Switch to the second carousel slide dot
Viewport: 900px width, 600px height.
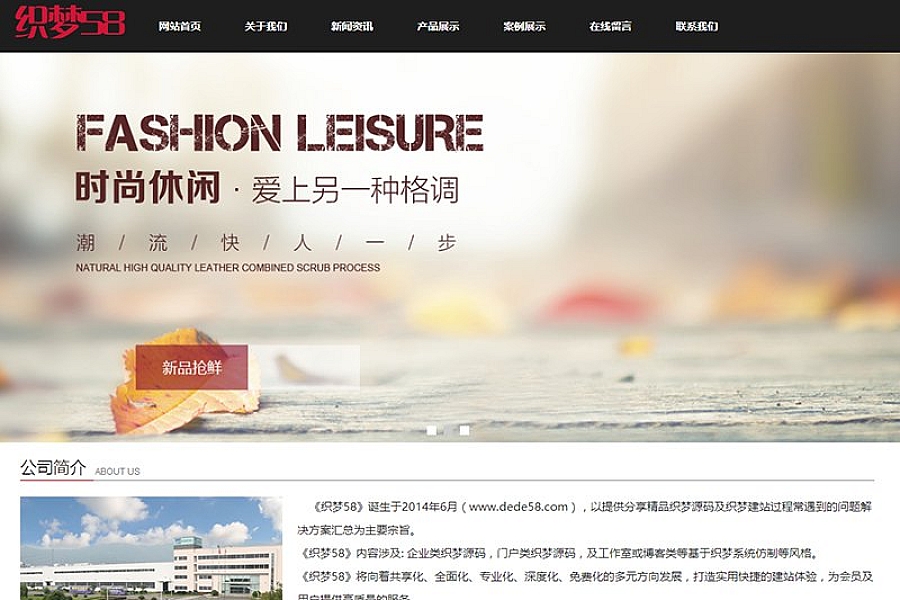click(464, 430)
